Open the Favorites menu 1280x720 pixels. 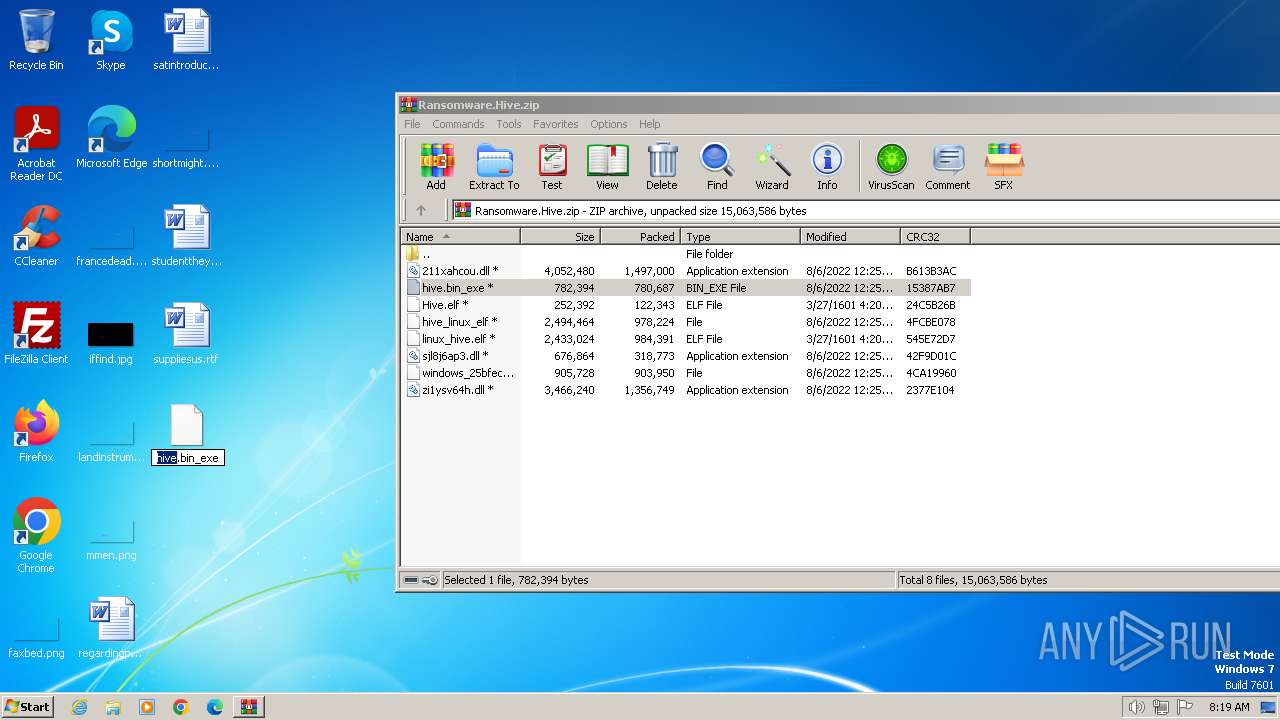point(555,124)
